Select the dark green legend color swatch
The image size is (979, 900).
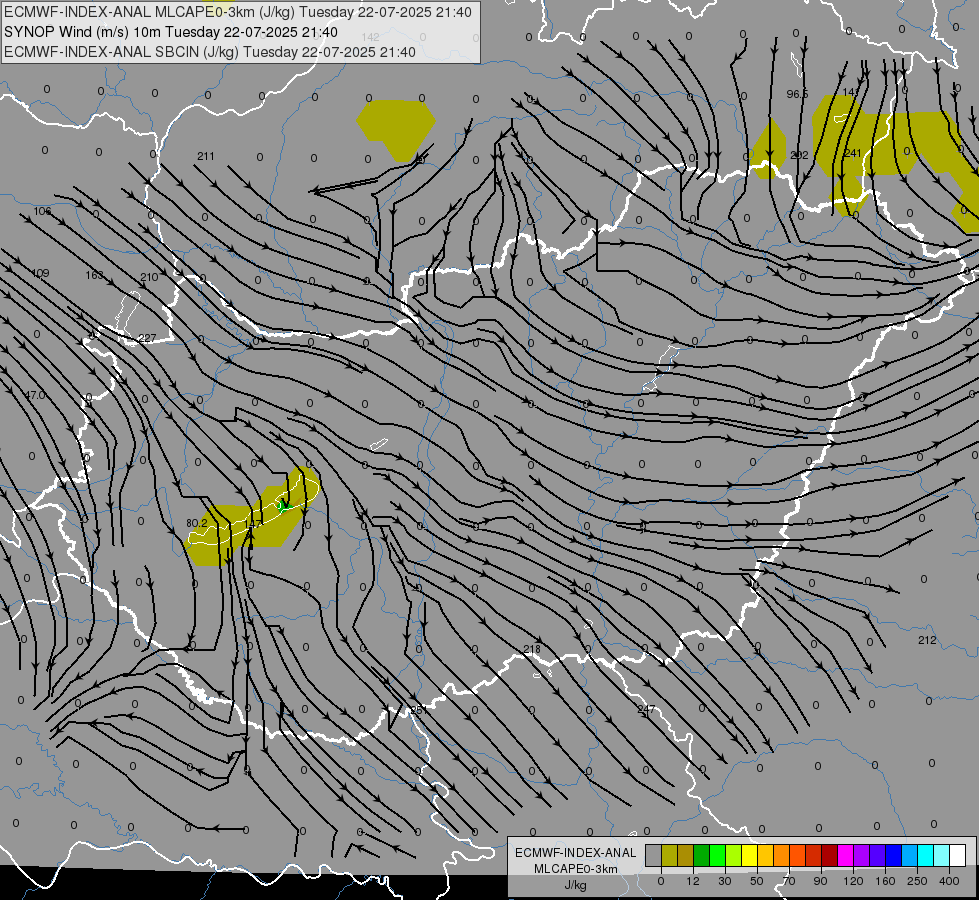pos(702,855)
